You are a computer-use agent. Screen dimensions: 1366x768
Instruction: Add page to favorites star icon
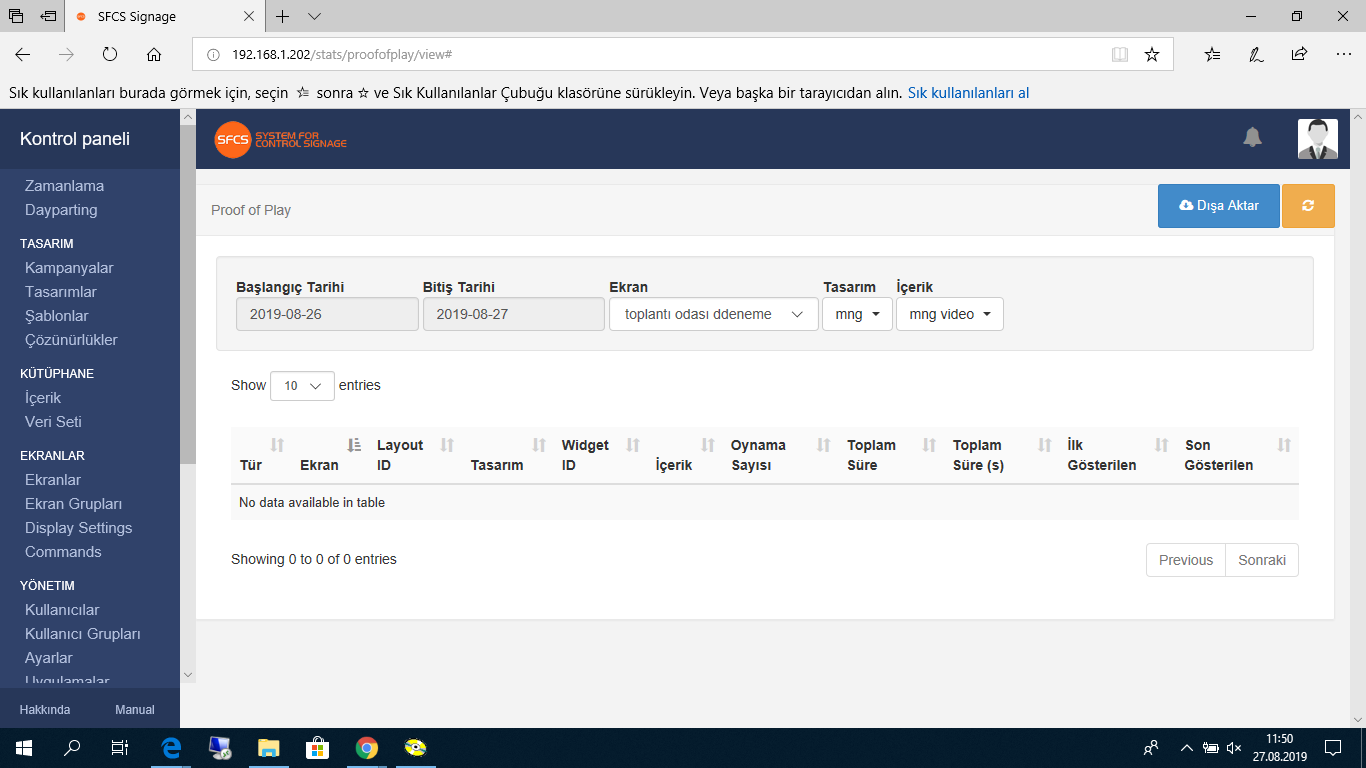click(1152, 54)
